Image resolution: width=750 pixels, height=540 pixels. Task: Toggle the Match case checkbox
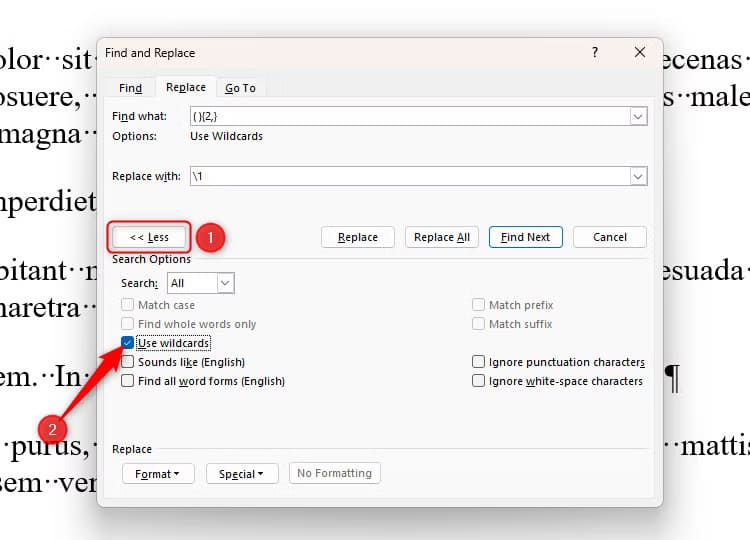click(x=127, y=305)
